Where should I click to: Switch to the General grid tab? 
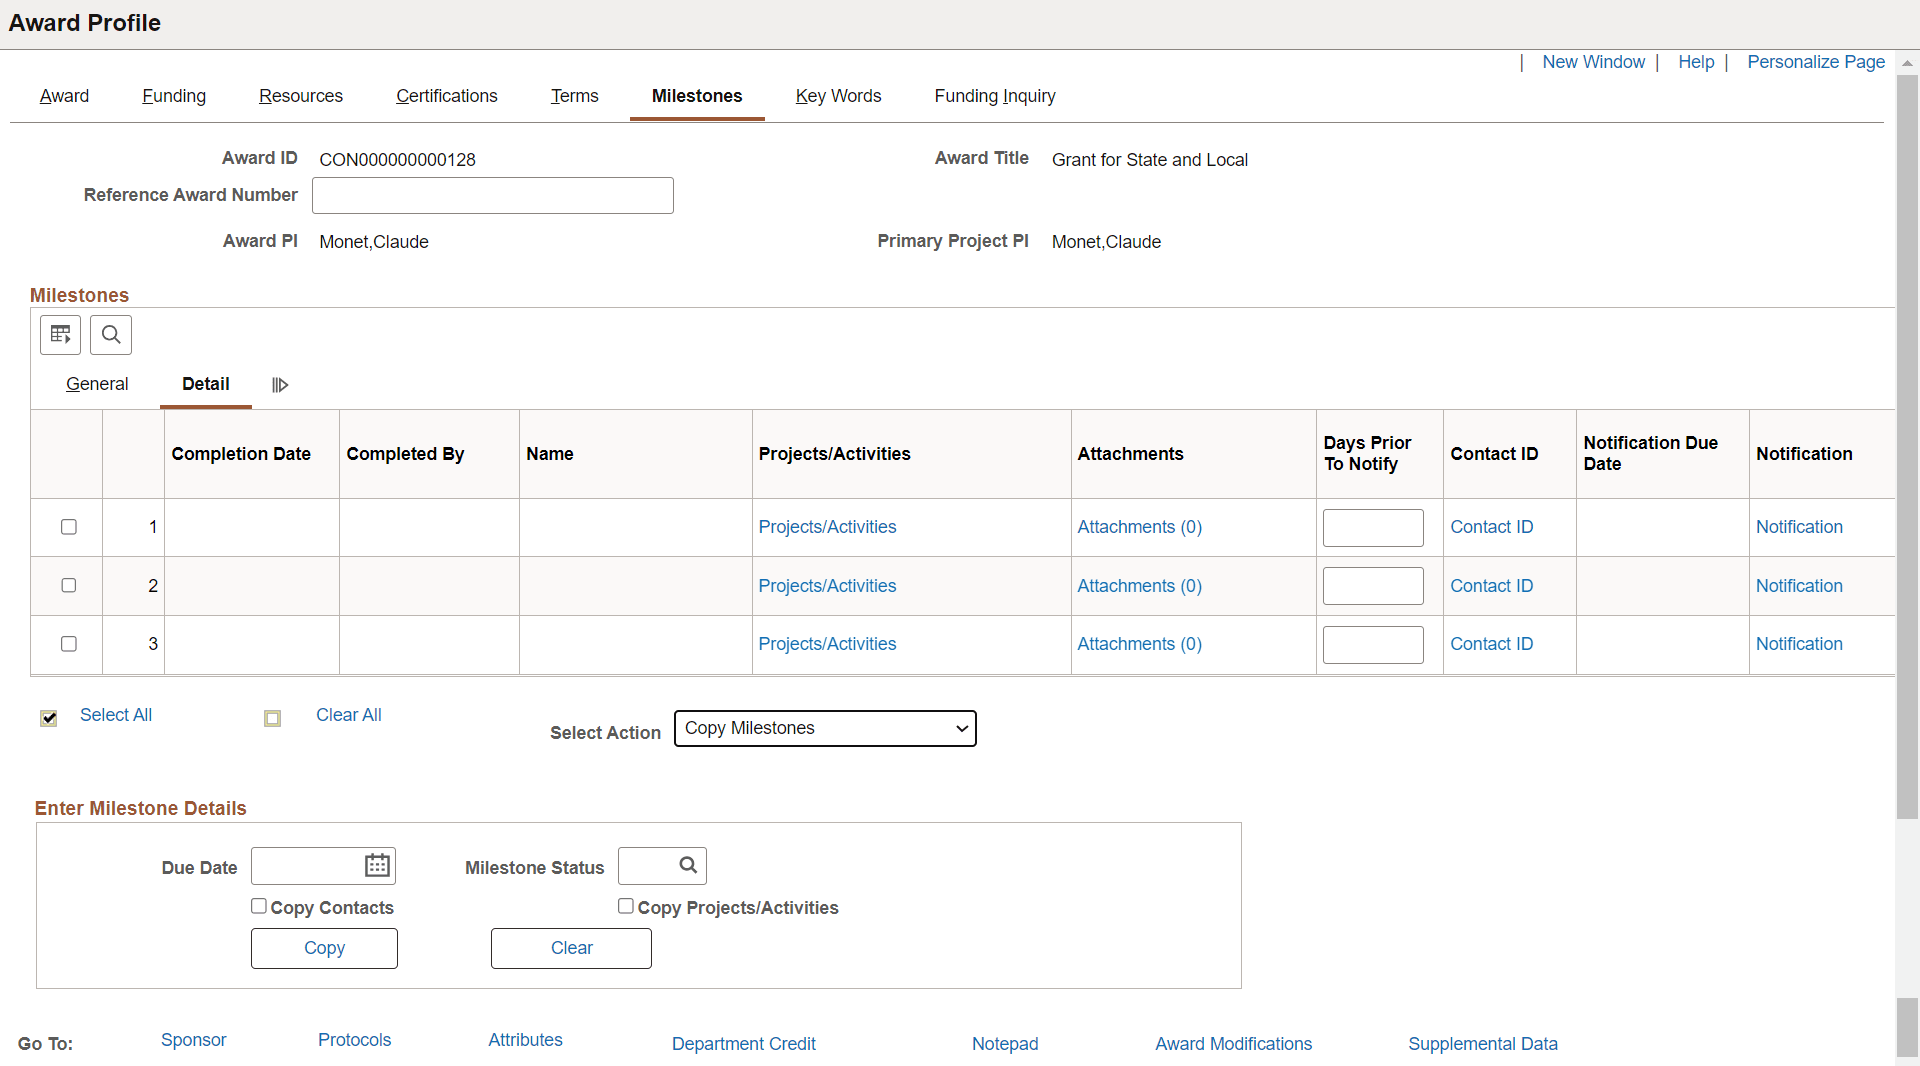pyautogui.click(x=97, y=384)
